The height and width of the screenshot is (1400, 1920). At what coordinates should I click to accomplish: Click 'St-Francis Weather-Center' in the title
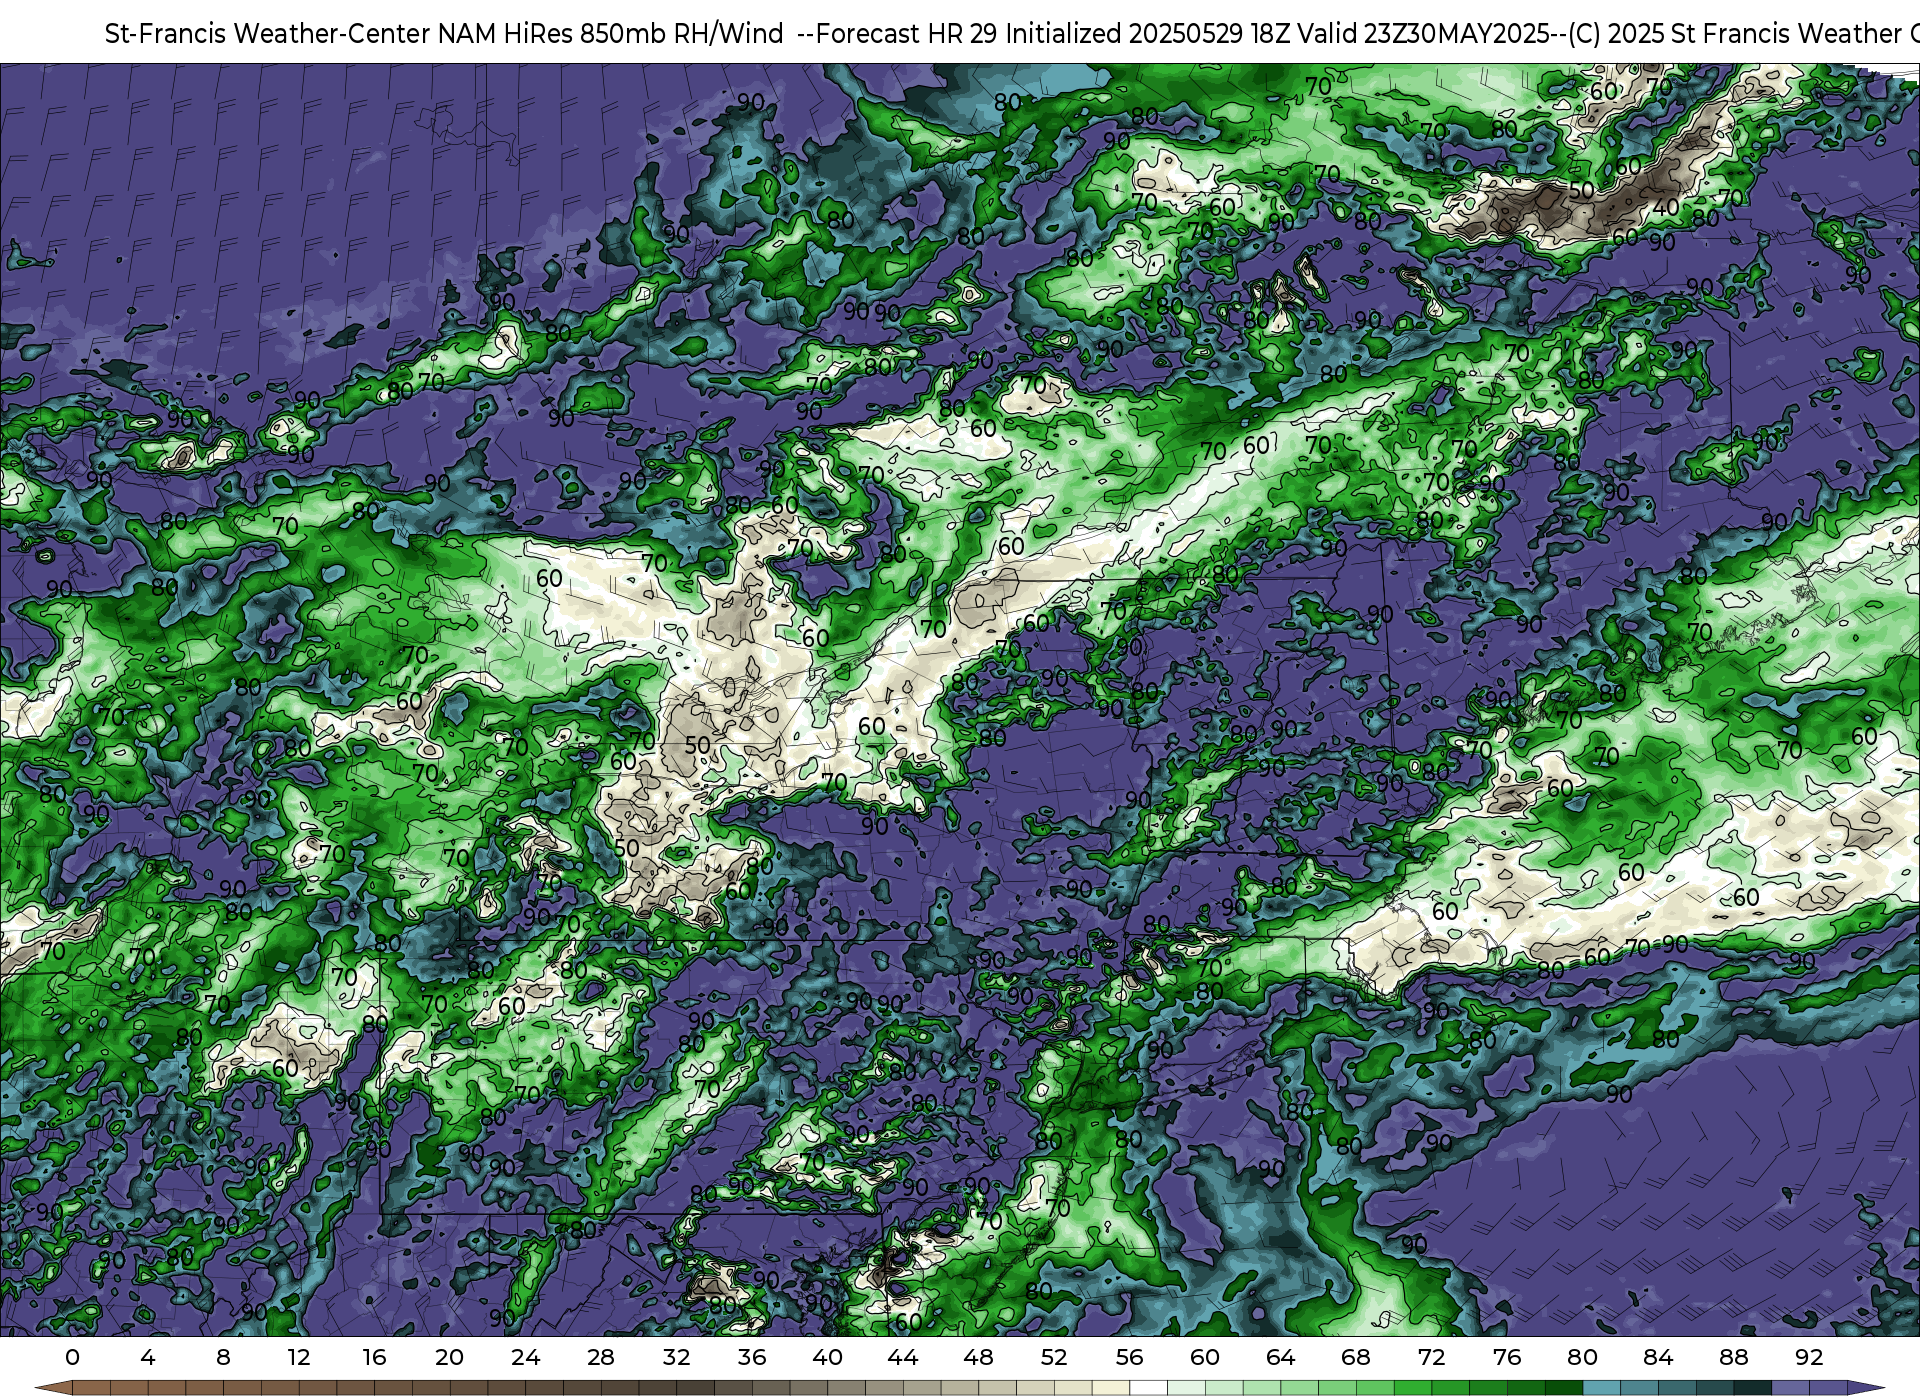point(267,34)
